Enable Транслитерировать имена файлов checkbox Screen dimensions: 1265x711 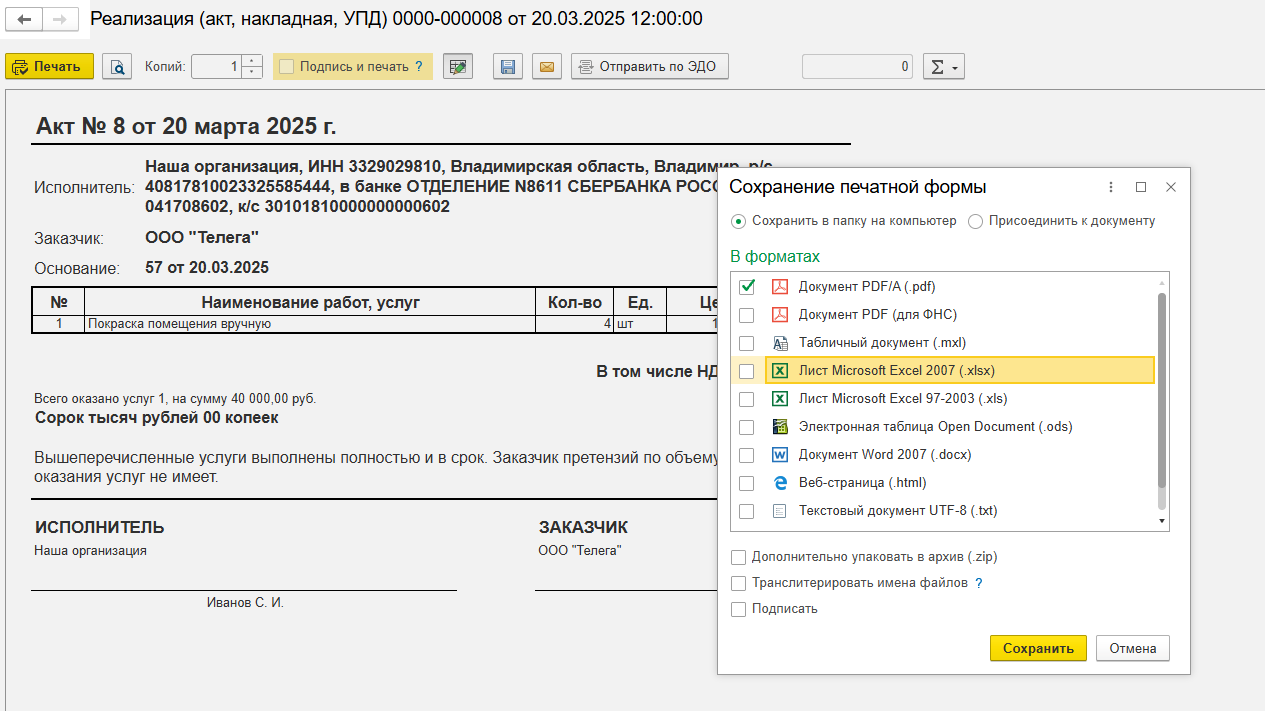[739, 583]
